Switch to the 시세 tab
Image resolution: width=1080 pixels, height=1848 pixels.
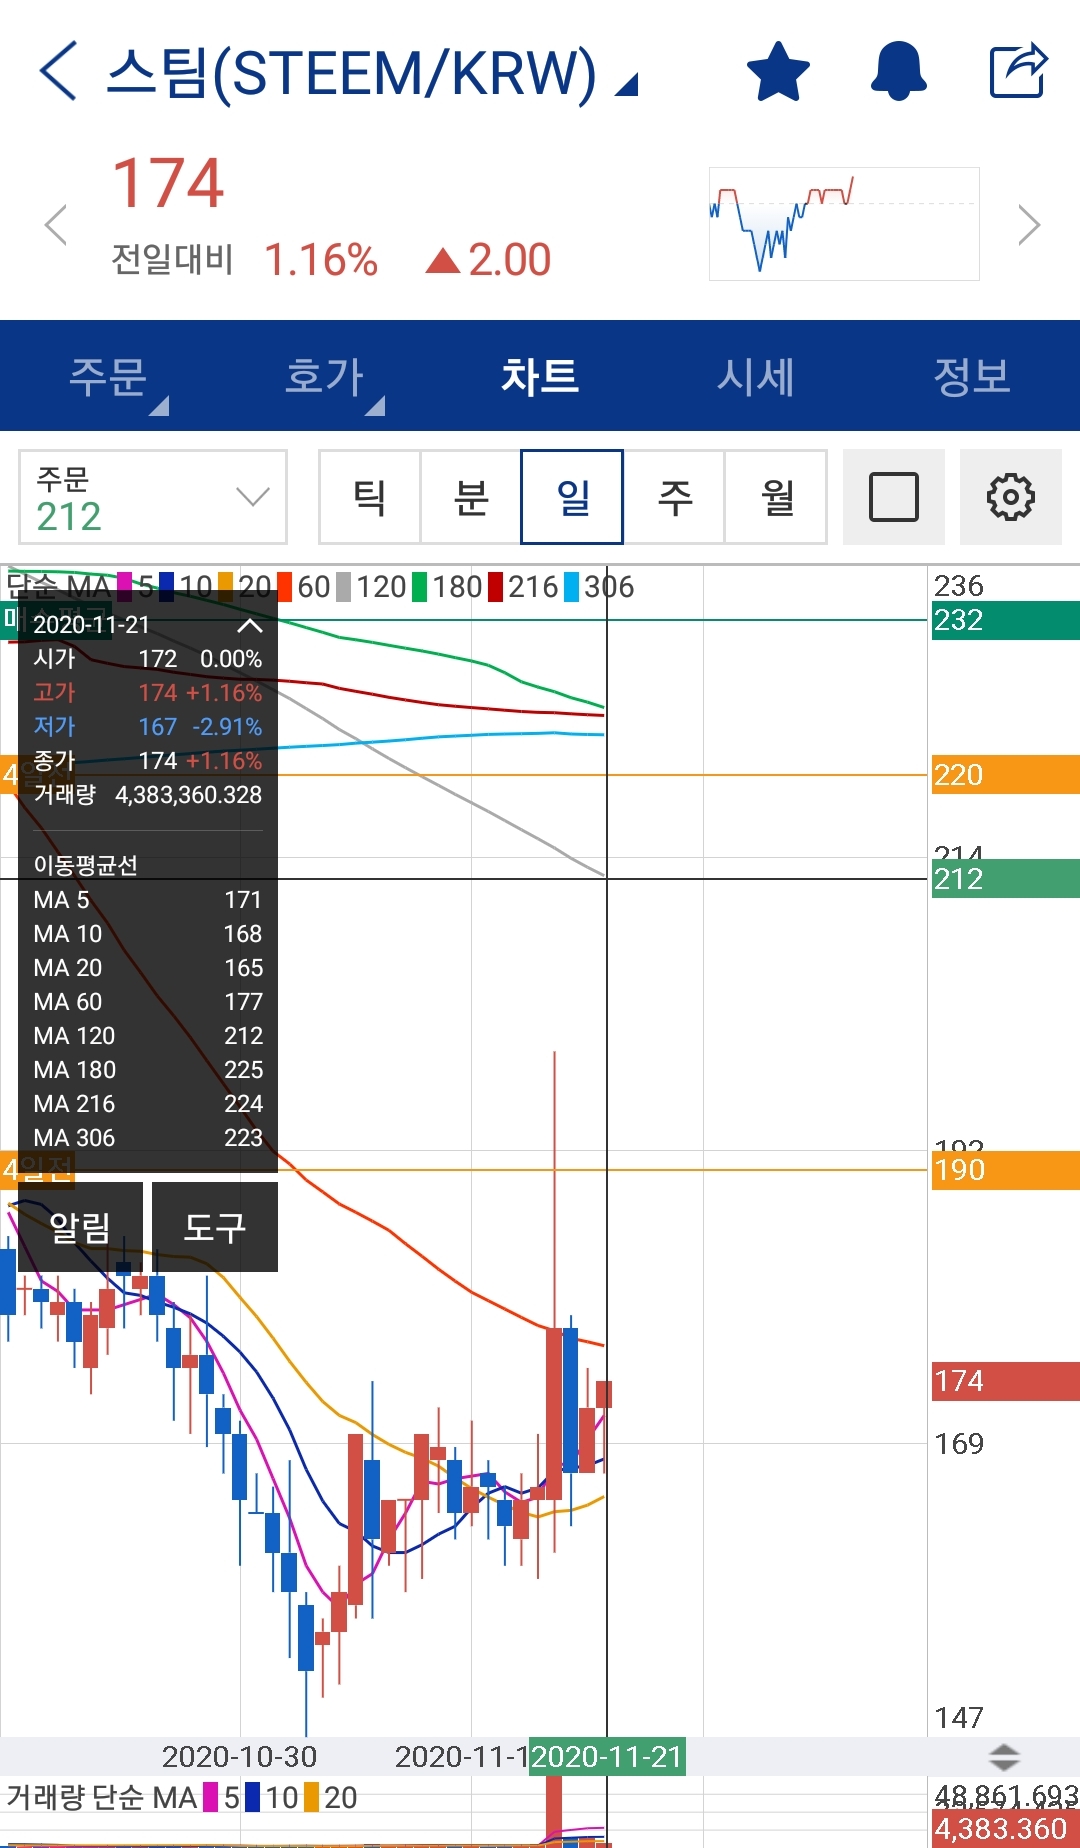pos(756,377)
